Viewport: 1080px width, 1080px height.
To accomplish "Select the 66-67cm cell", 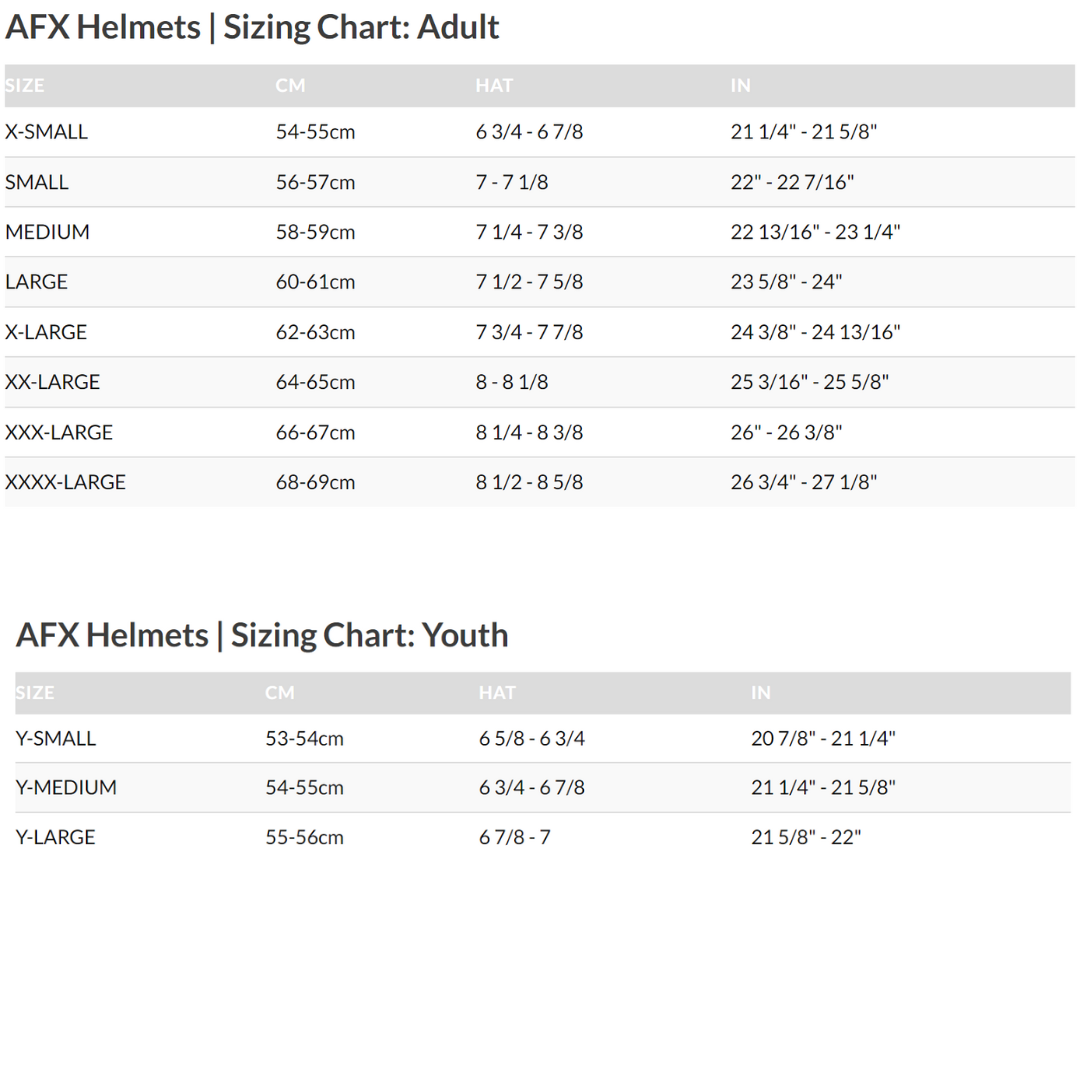I will point(315,432).
